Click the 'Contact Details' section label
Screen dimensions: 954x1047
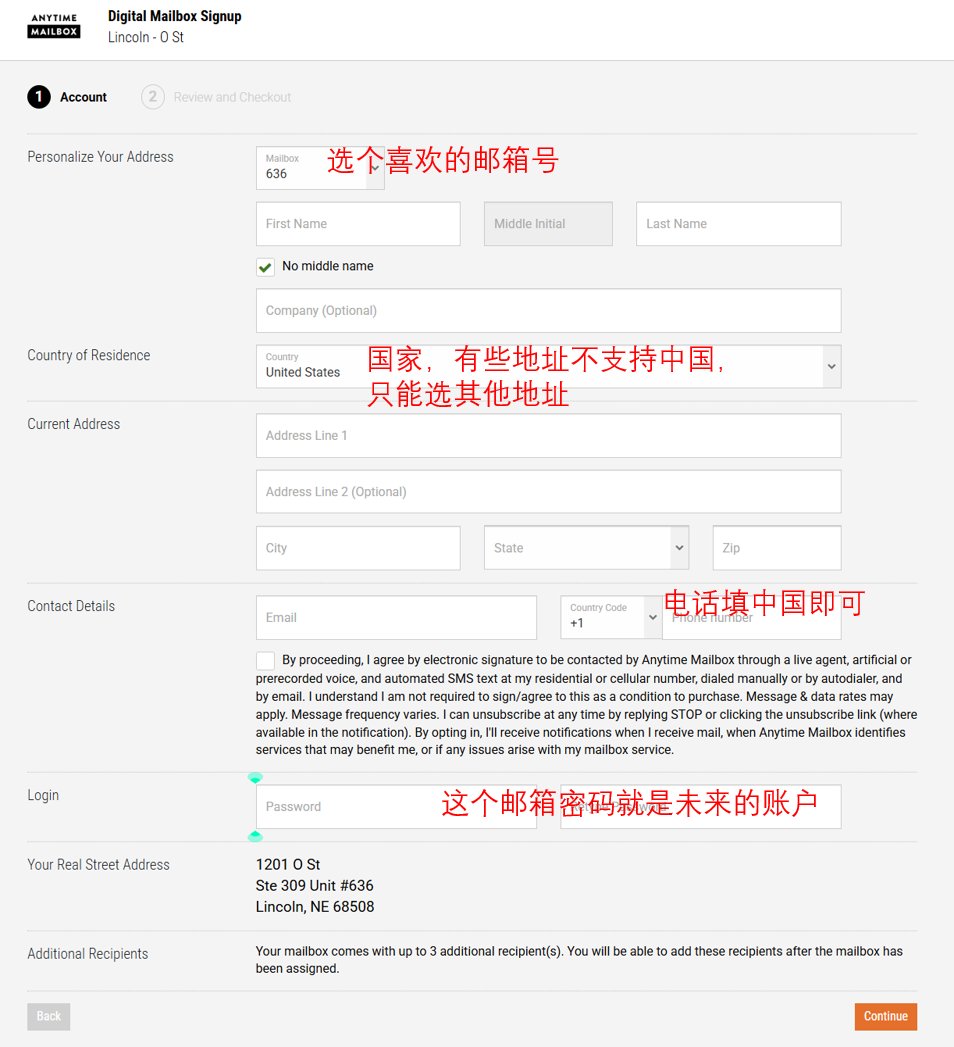(71, 606)
